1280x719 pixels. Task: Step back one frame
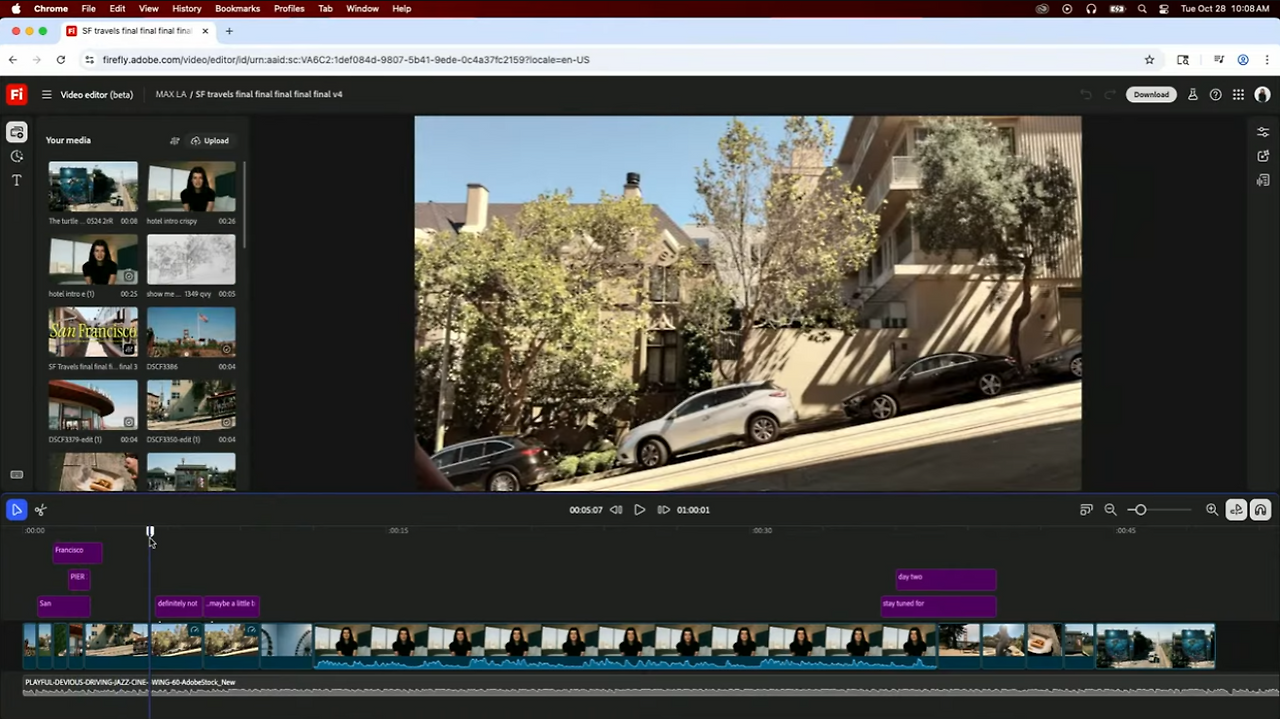616,510
